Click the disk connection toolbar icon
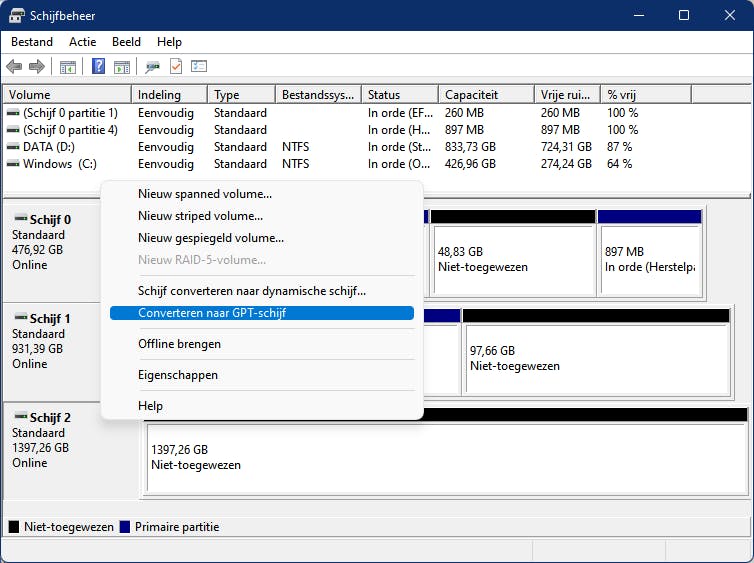The image size is (754, 563). 152,67
